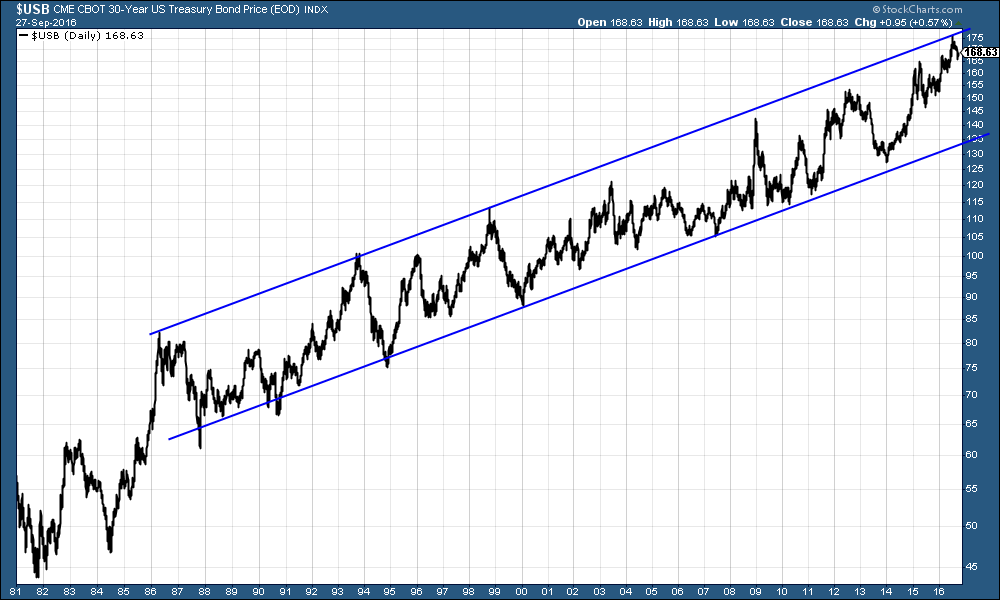Screen dimensions: 1000x600
Task: Click the 45 price level on right axis
Action: 974,564
